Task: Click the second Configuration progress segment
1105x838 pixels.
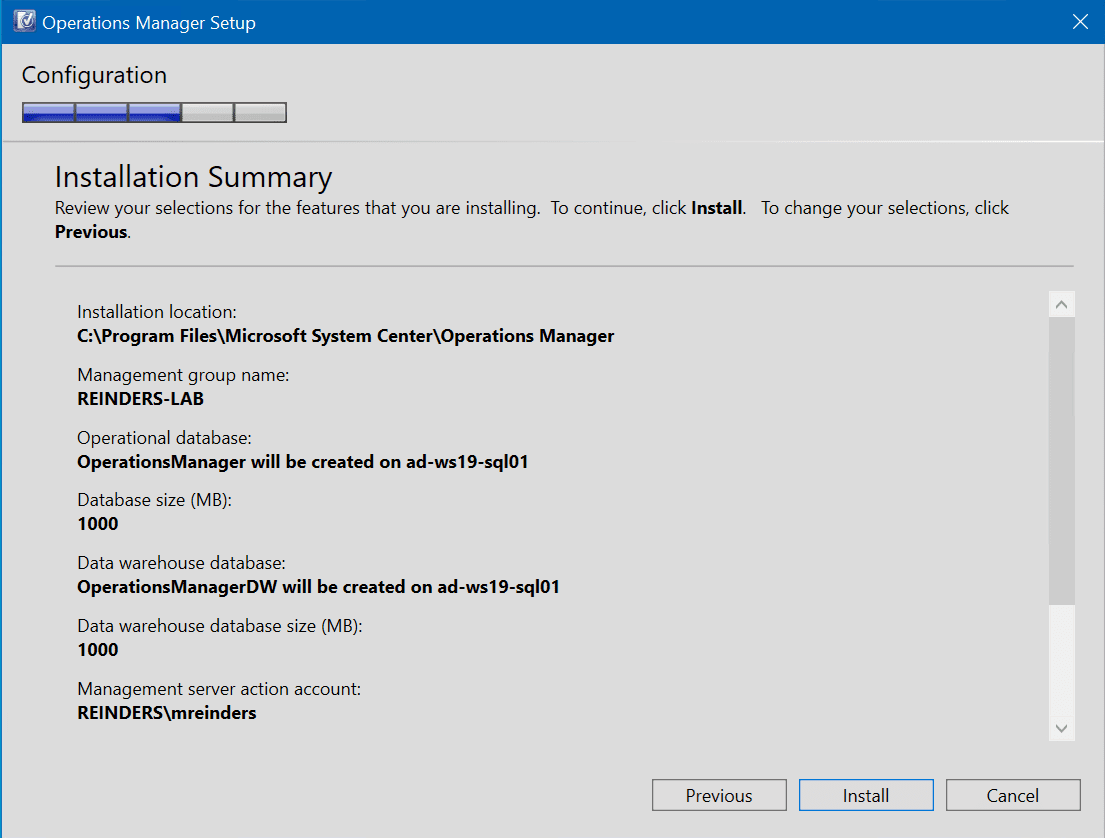Action: click(x=101, y=112)
